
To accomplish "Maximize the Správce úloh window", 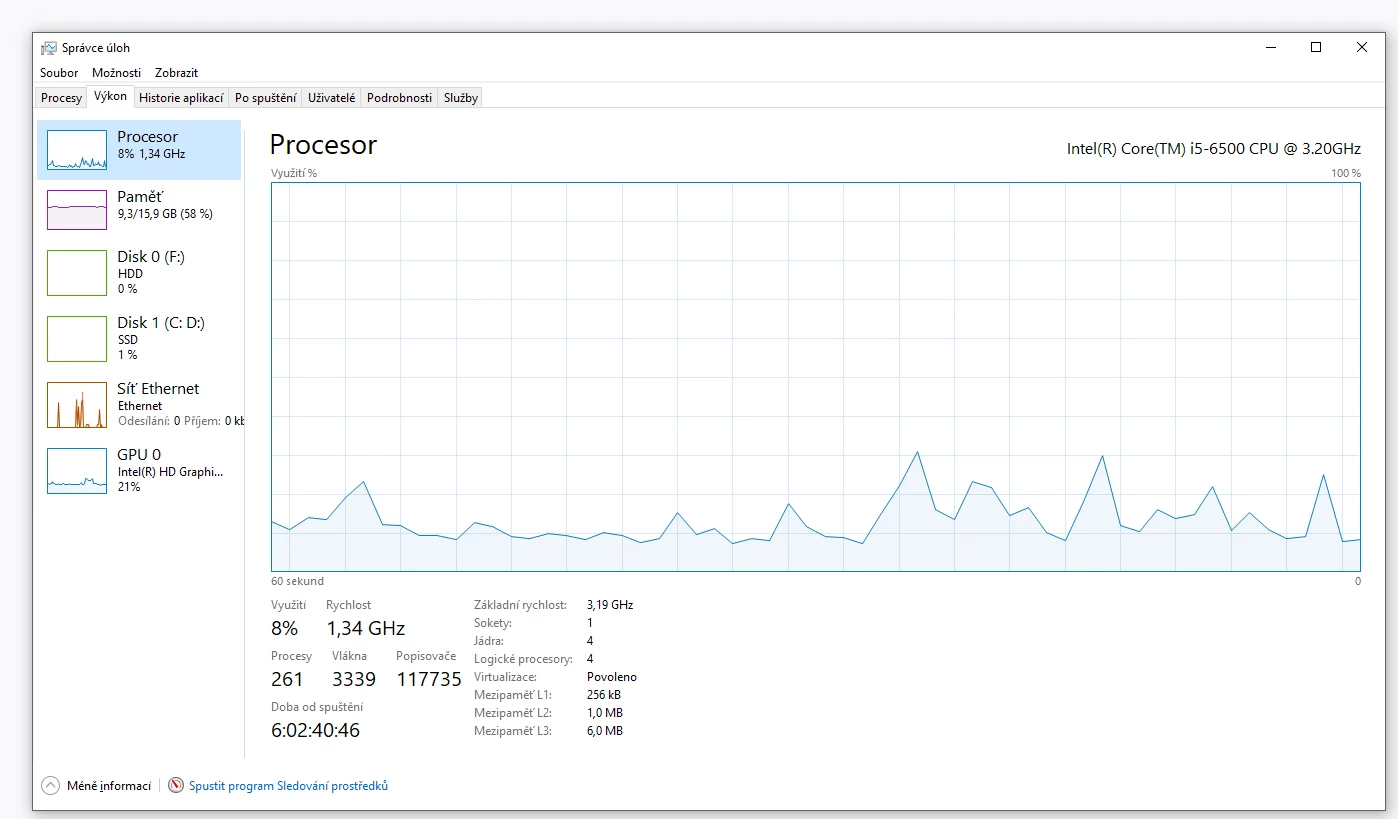I will point(1316,47).
